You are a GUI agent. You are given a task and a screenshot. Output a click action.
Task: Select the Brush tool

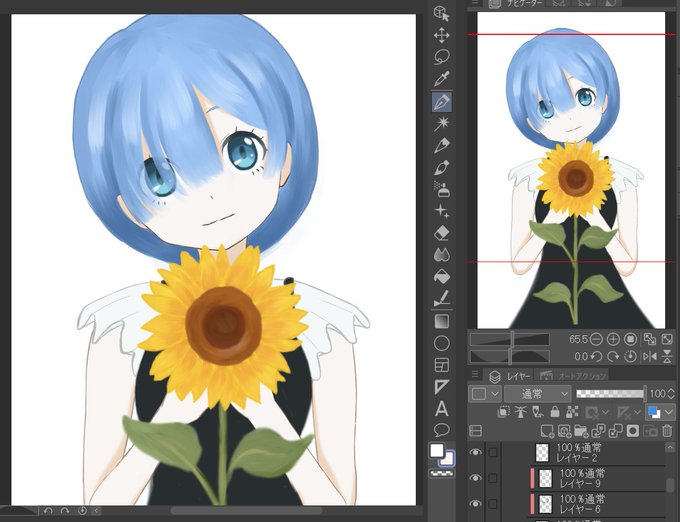(441, 168)
